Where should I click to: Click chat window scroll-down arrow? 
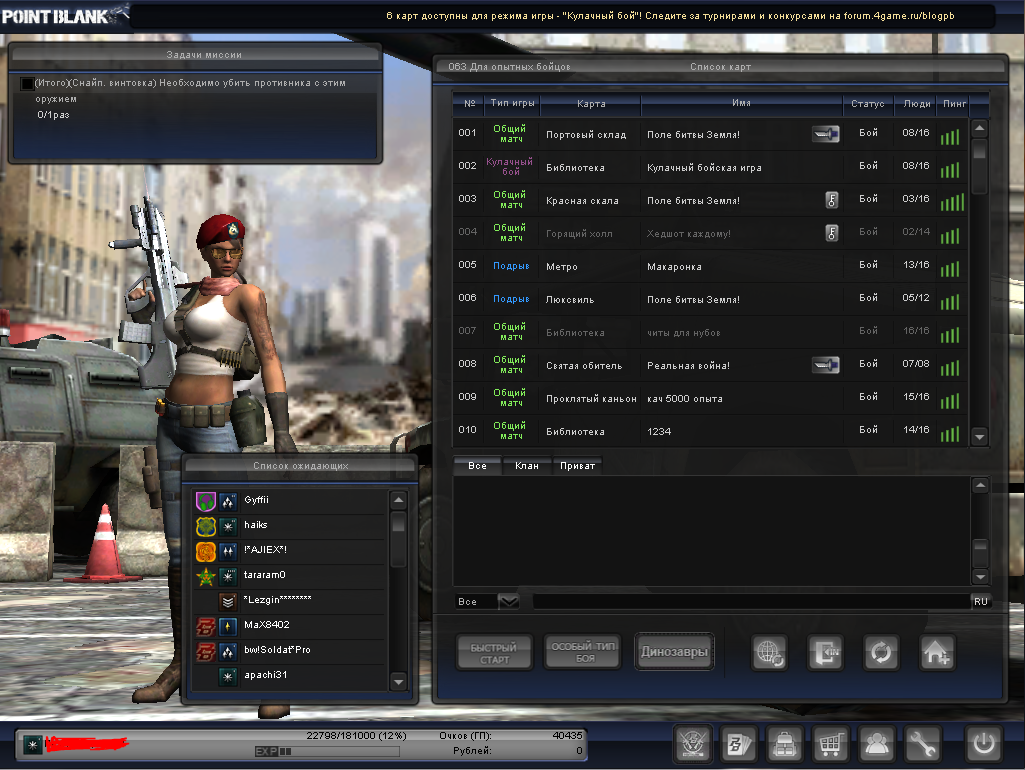(x=979, y=577)
